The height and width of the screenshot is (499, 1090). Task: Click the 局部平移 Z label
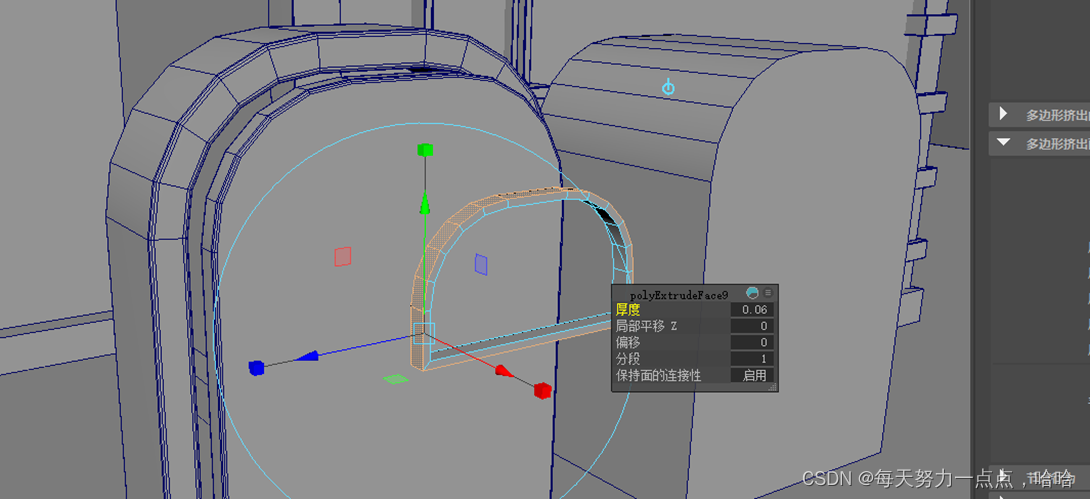pyautogui.click(x=646, y=326)
